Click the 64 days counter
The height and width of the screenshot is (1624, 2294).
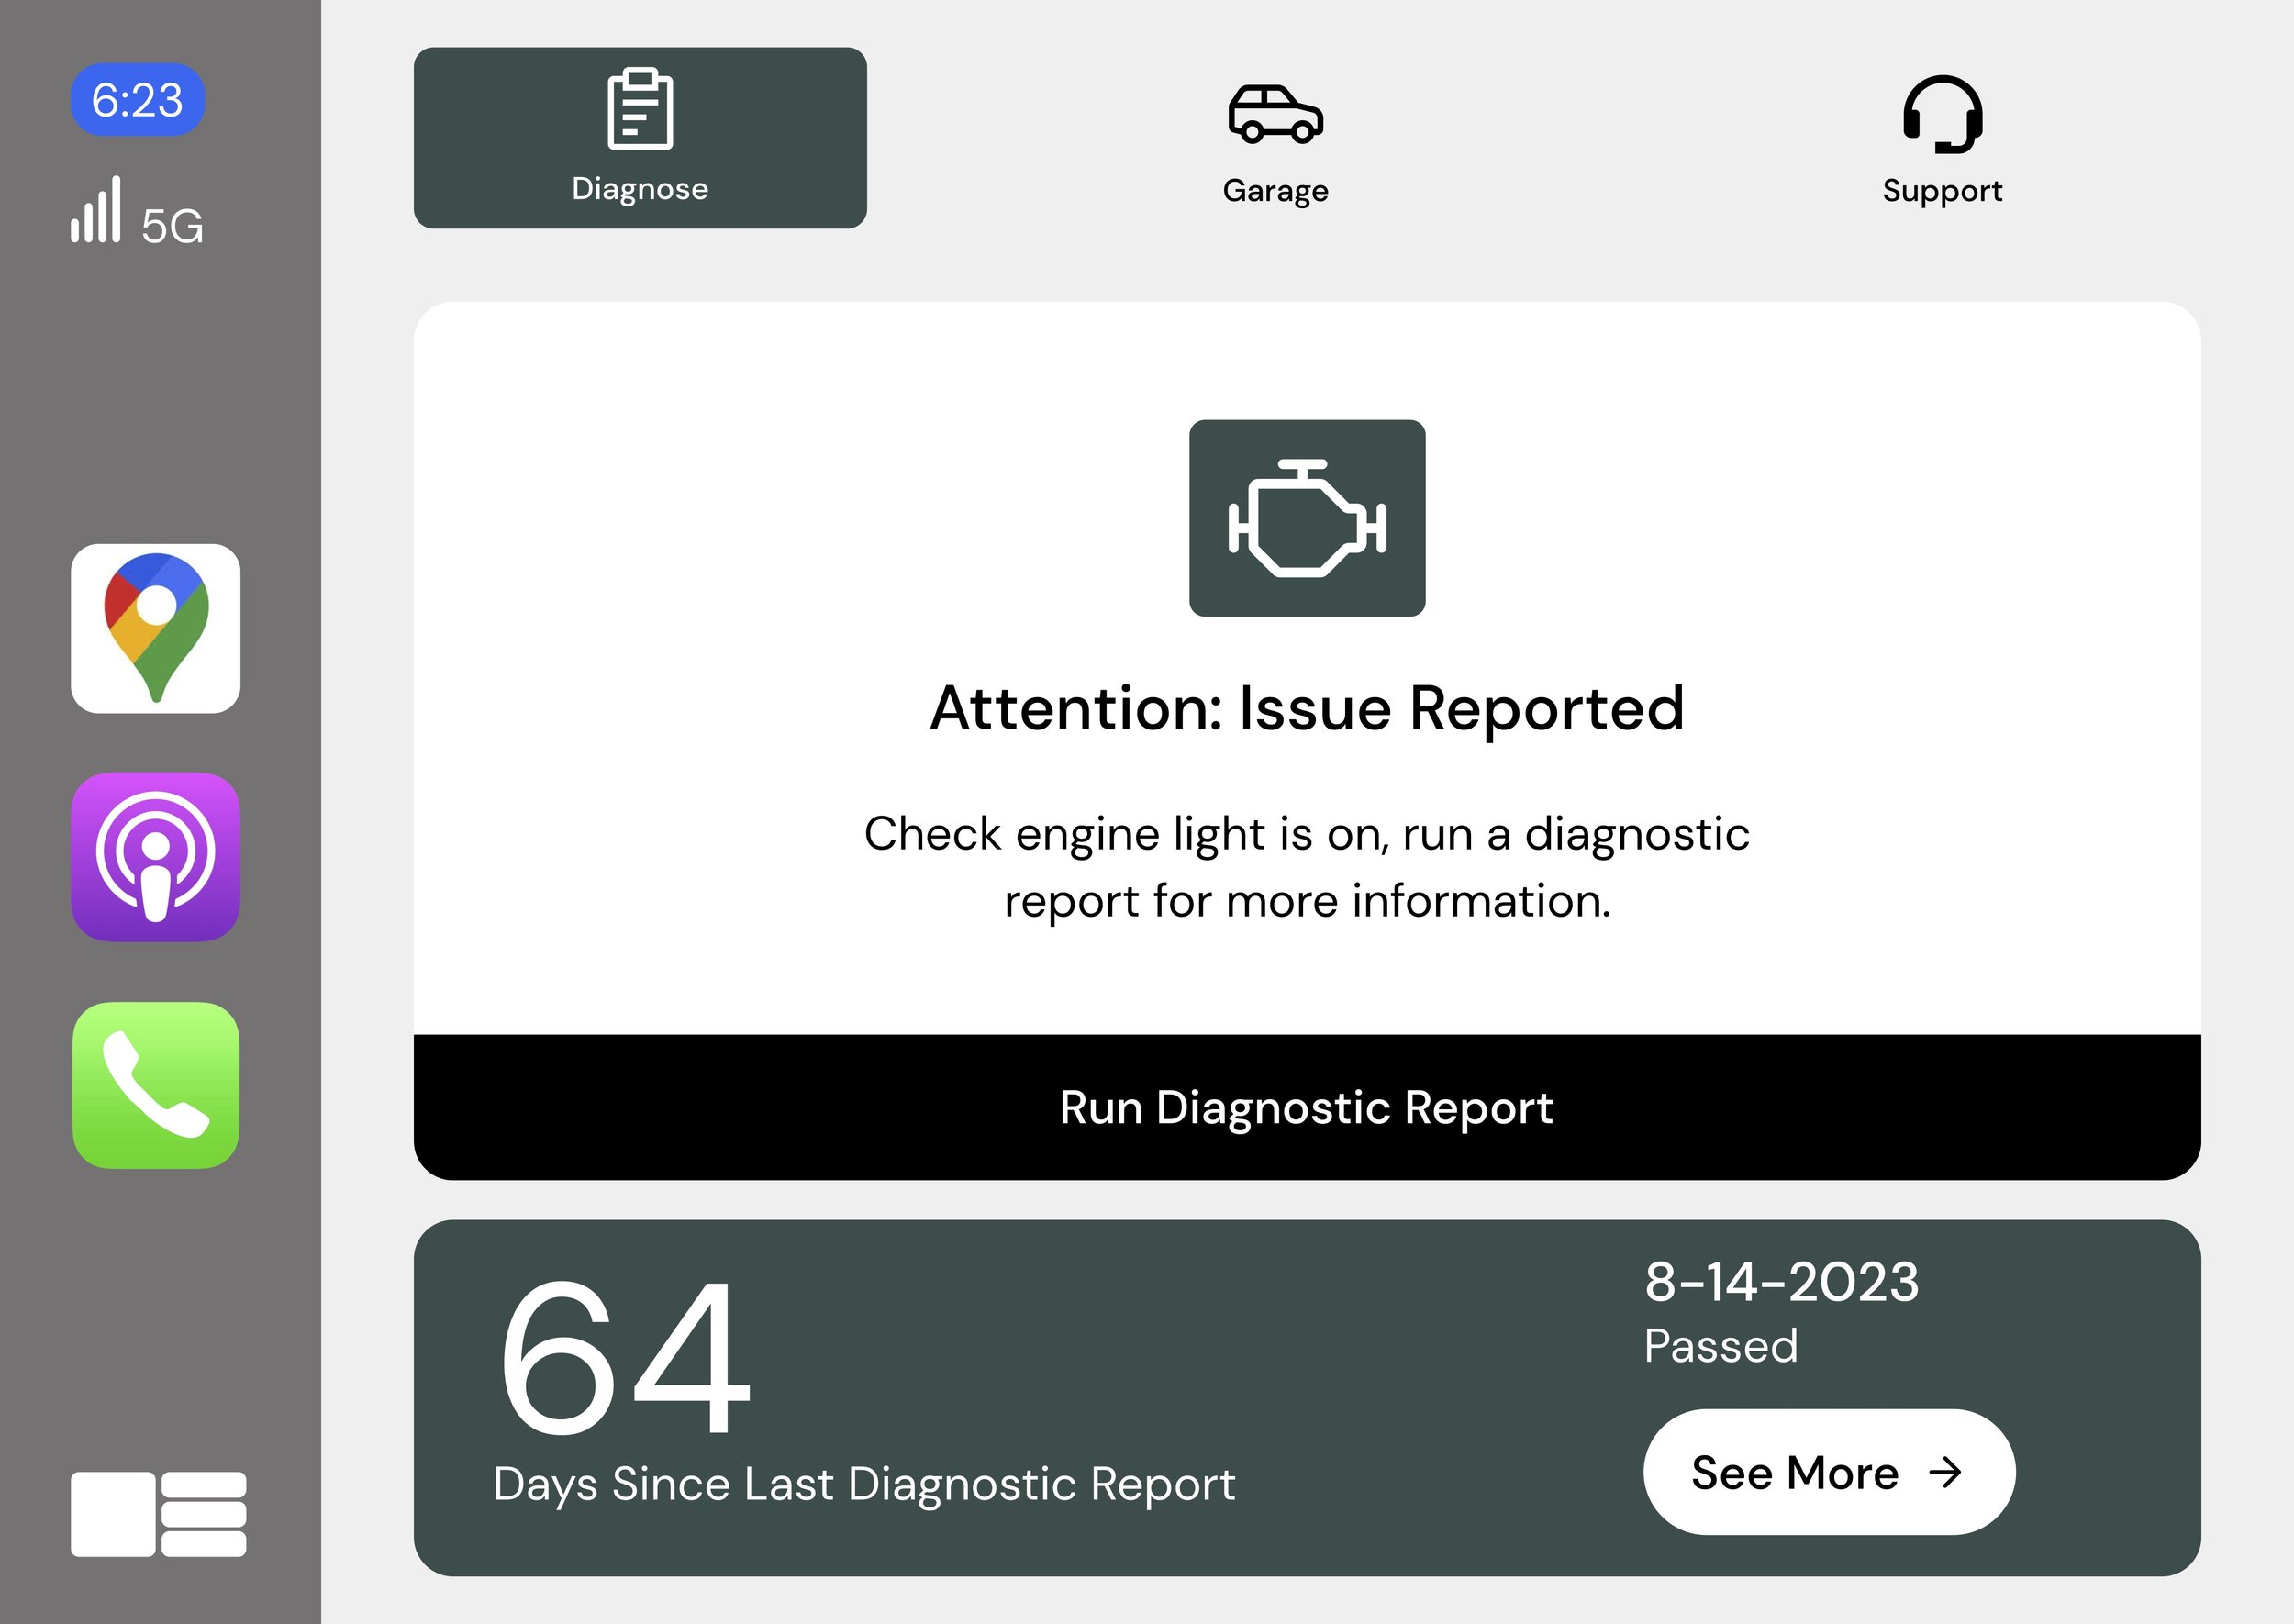point(624,1357)
